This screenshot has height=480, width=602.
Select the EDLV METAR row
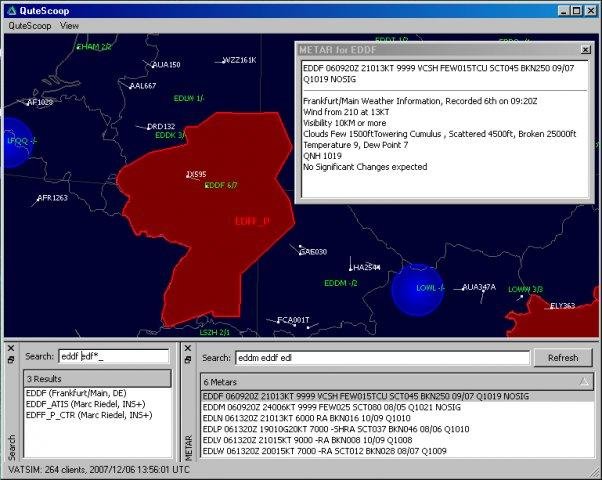(397, 440)
